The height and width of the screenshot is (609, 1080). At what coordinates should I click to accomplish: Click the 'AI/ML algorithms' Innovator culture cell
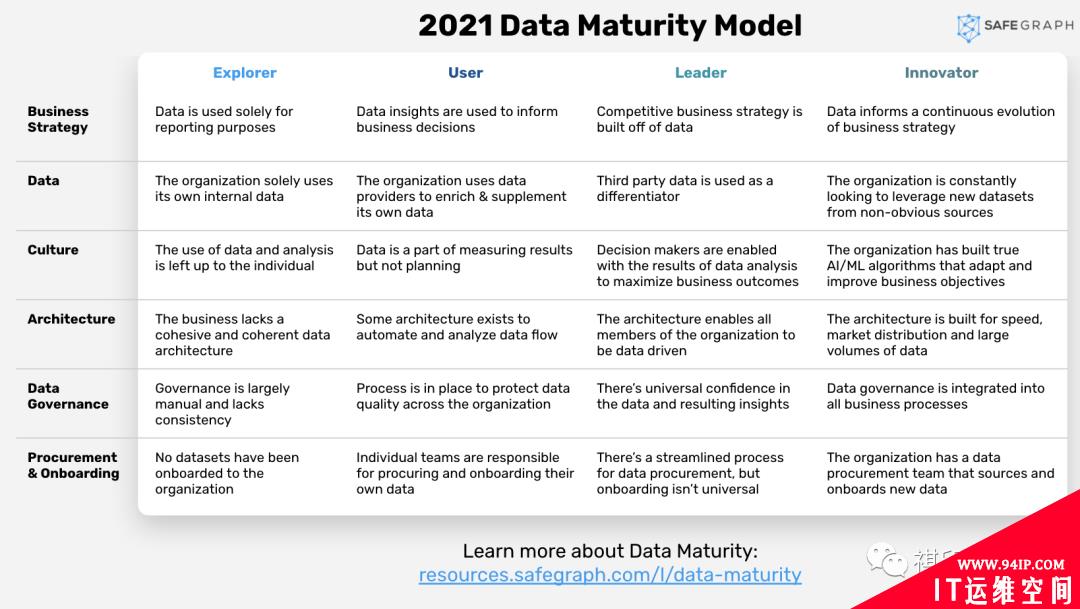tap(929, 266)
